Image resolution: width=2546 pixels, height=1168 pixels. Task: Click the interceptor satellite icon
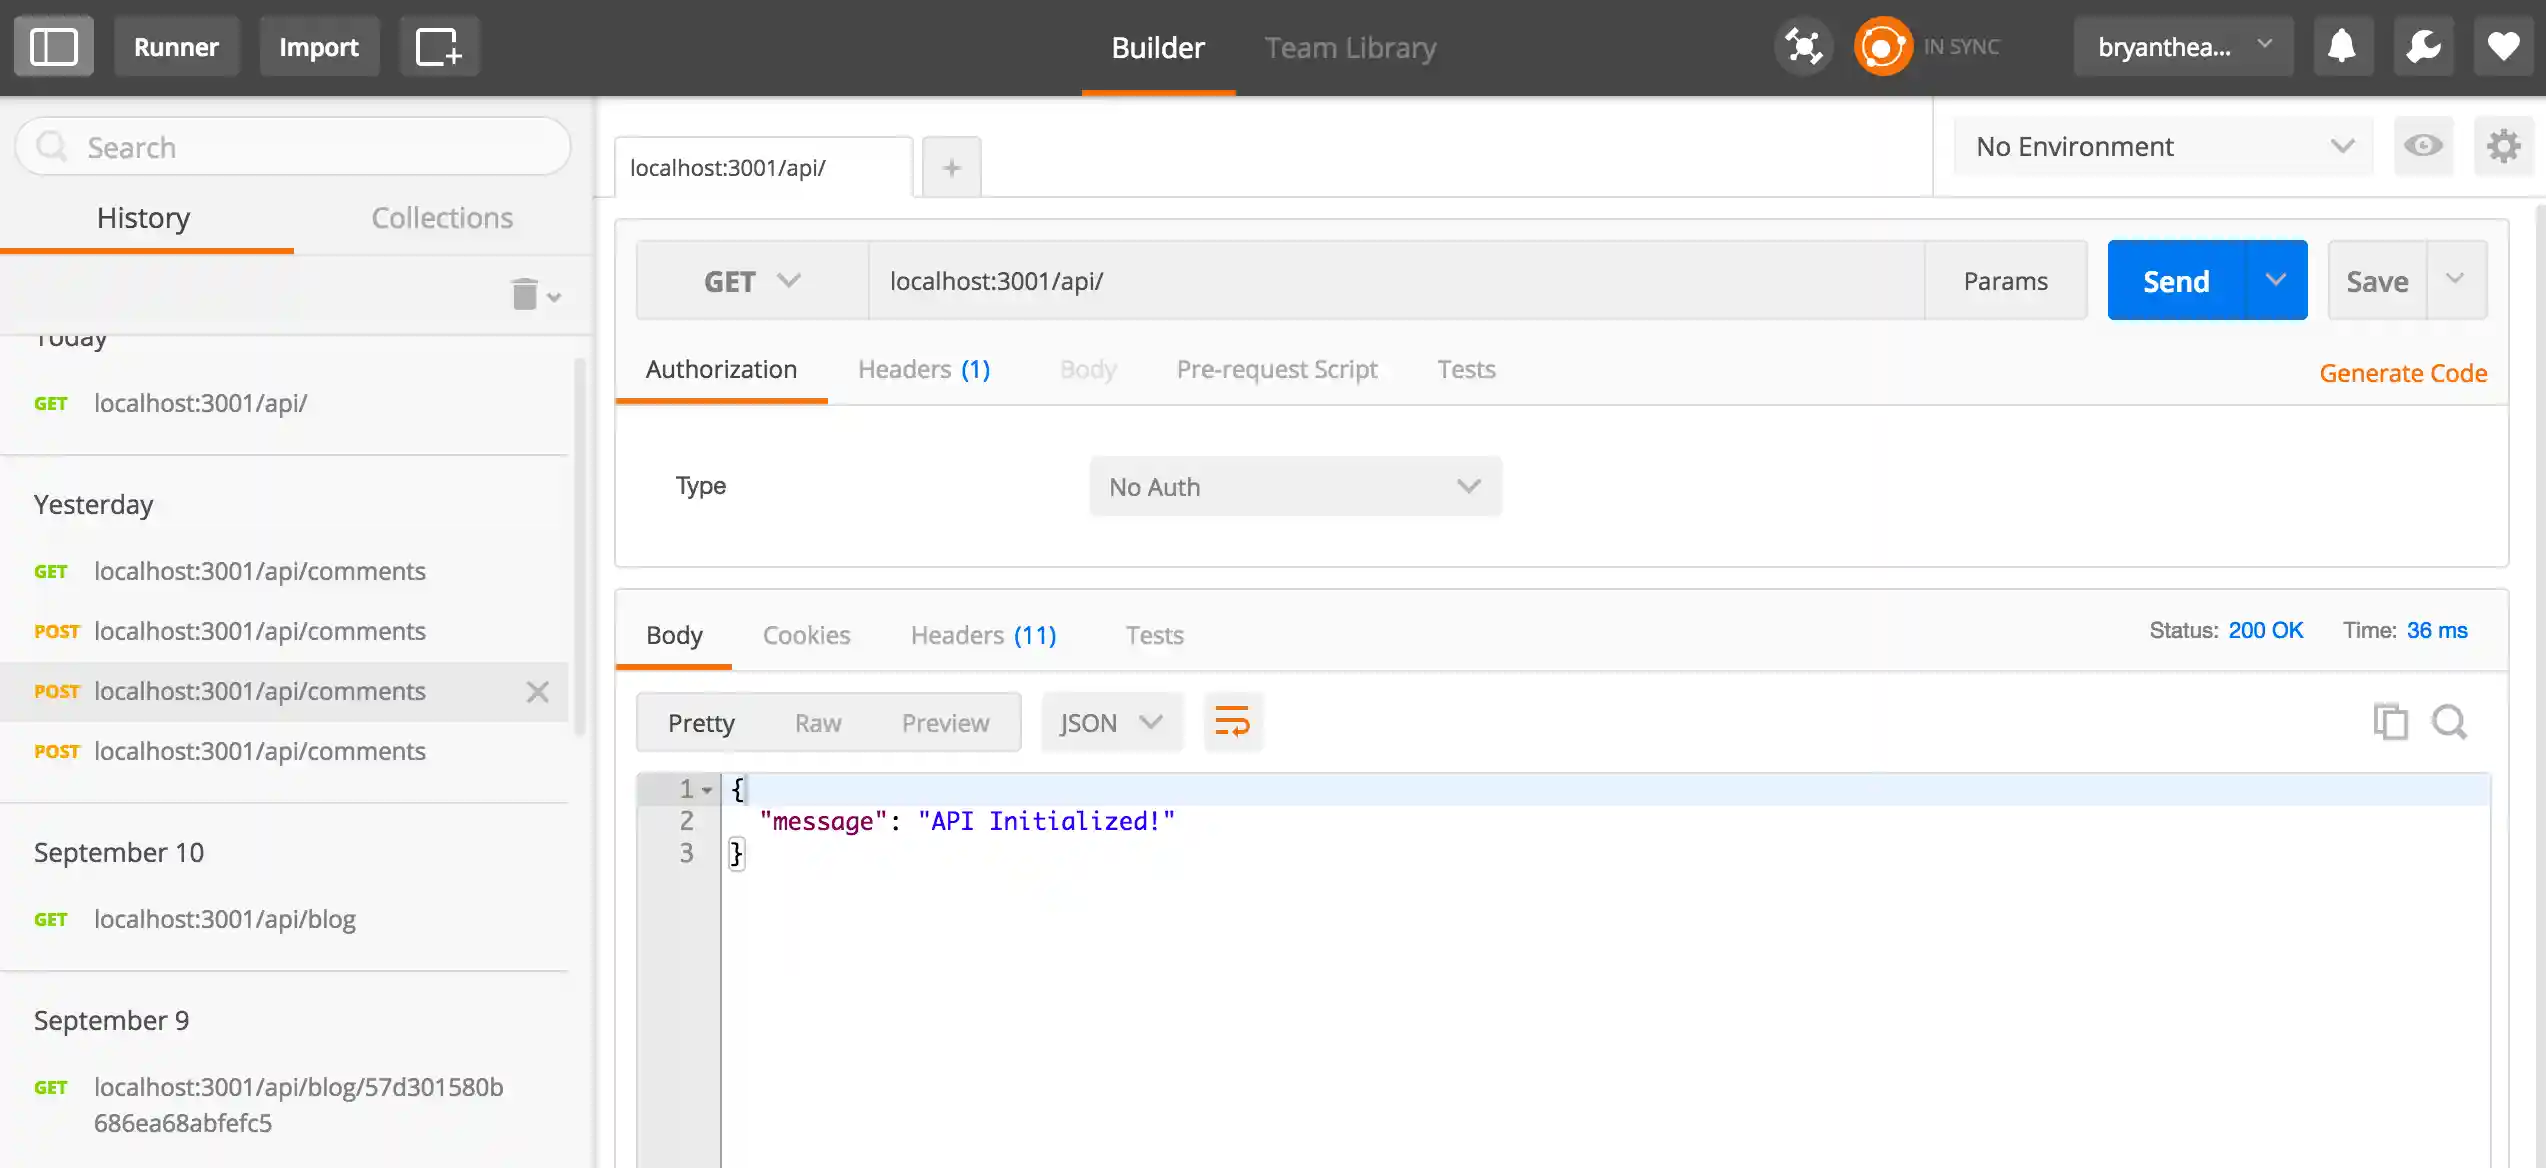(x=1803, y=47)
